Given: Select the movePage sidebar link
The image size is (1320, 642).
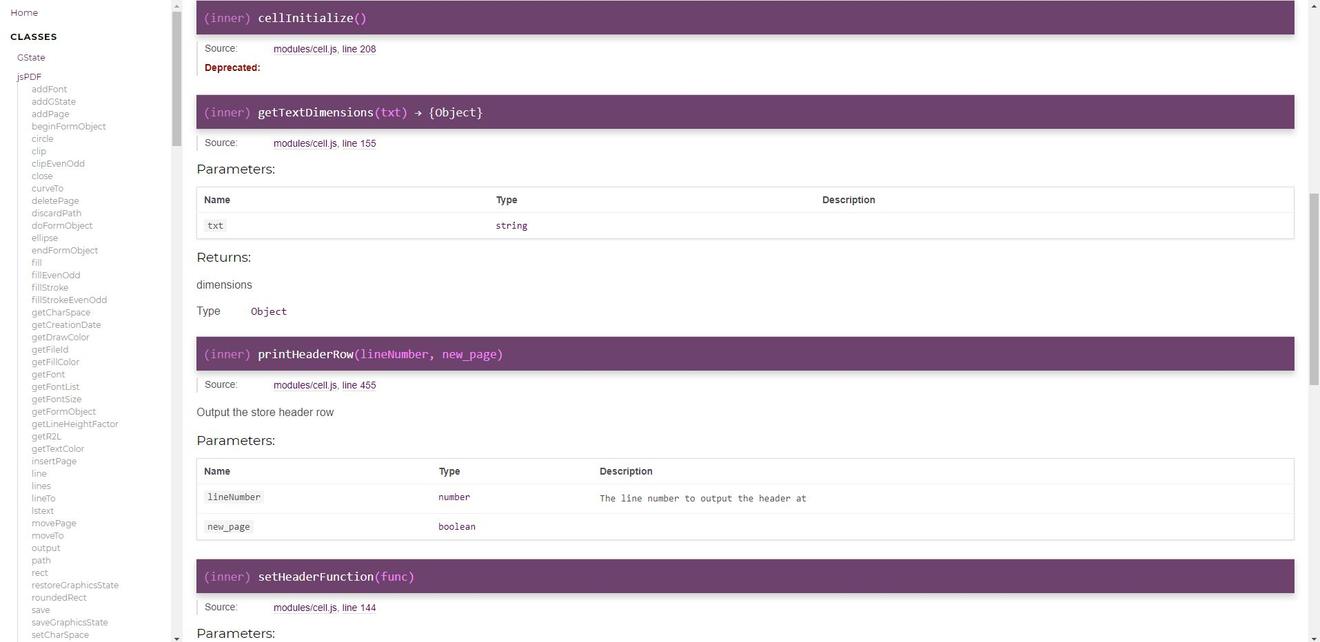Looking at the screenshot, I should click(54, 523).
